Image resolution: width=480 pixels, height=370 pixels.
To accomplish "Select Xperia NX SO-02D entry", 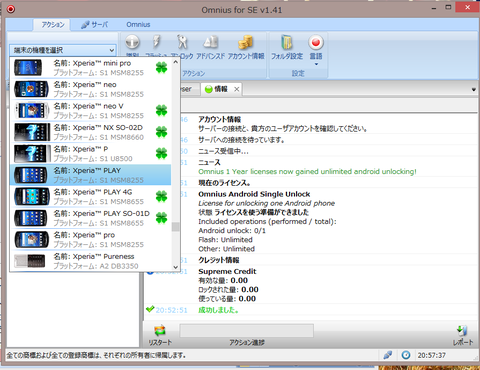I will (x=91, y=132).
